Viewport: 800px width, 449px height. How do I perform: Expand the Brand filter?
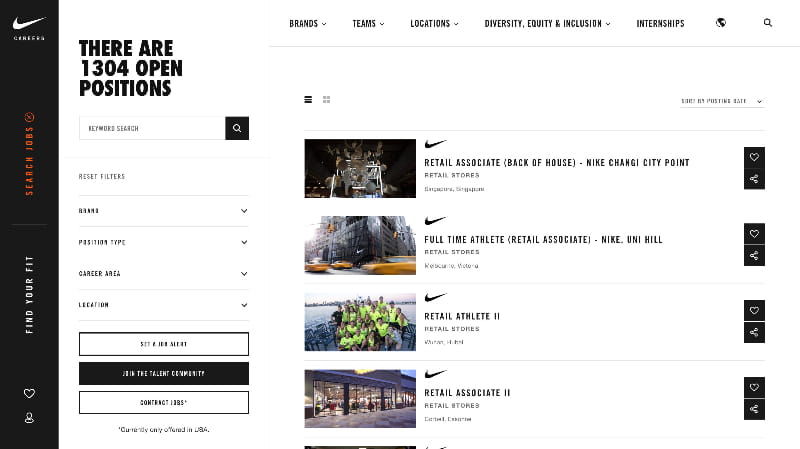163,211
